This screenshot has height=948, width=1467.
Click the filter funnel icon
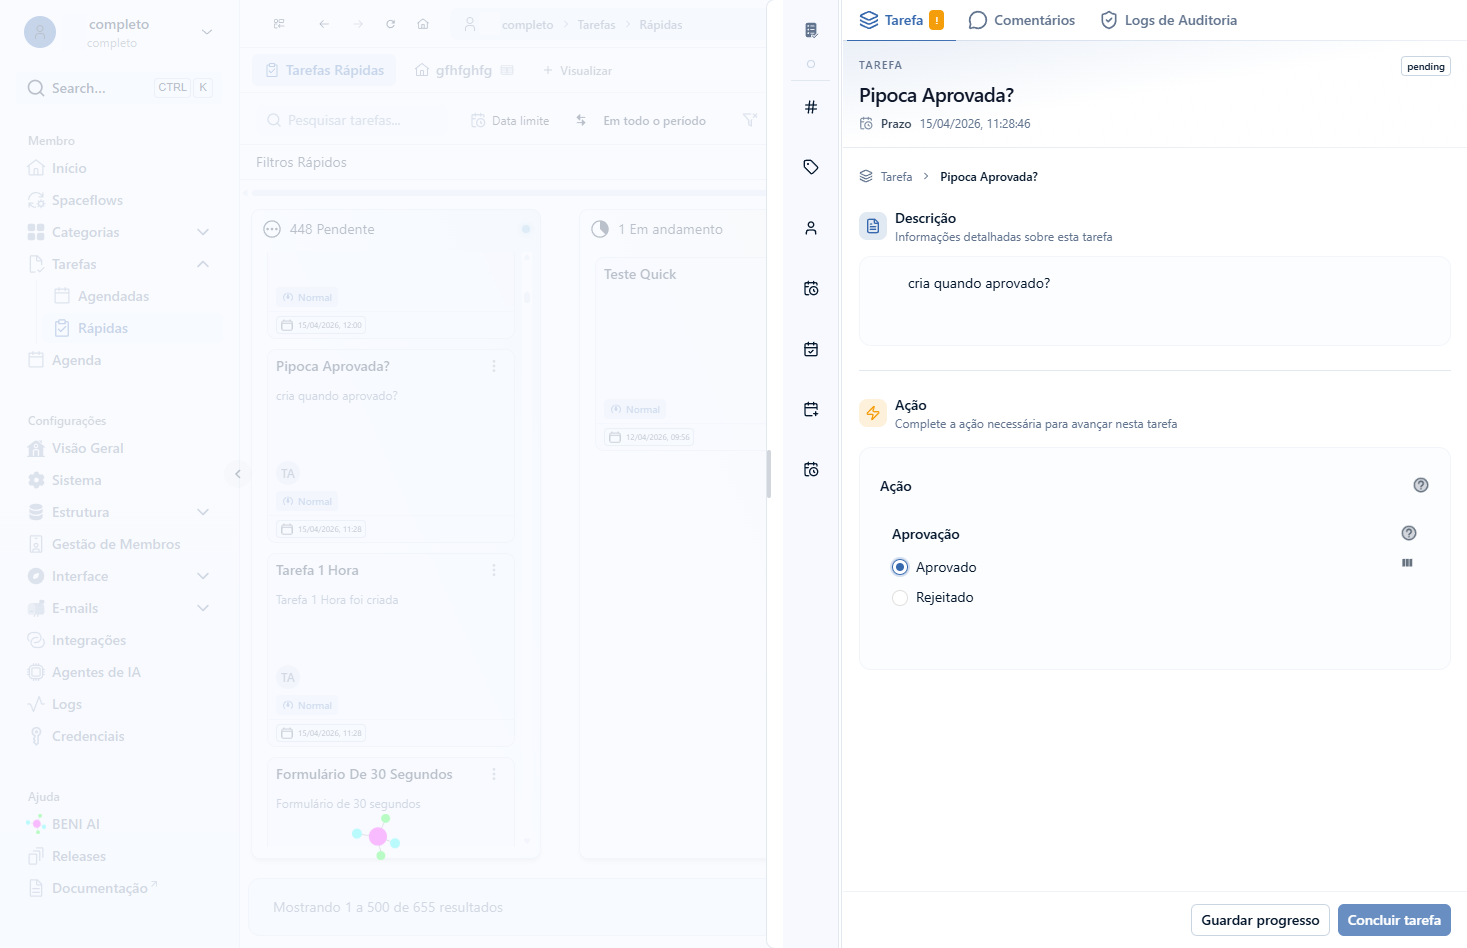point(750,120)
